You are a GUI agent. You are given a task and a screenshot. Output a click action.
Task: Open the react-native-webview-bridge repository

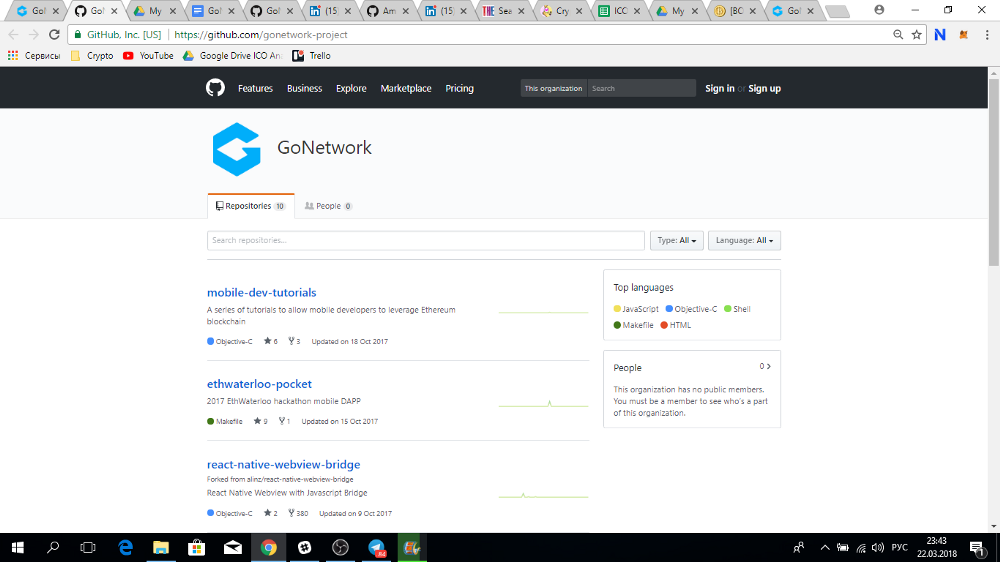tap(283, 464)
